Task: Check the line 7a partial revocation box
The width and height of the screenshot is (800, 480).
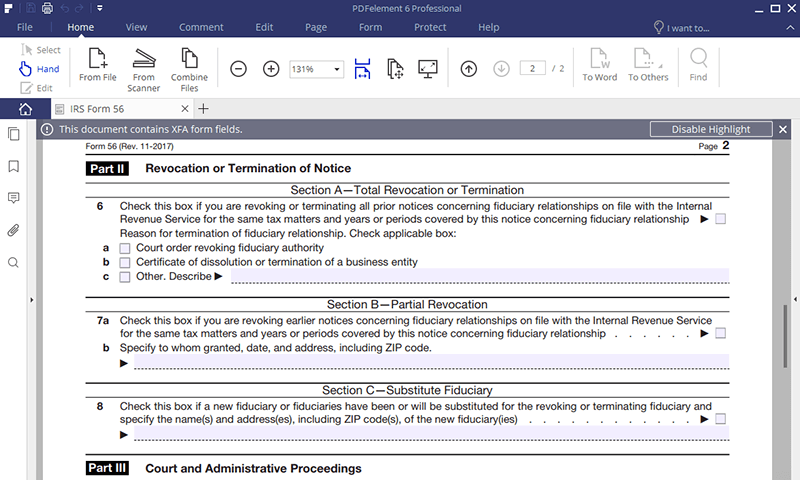Action: tap(720, 334)
